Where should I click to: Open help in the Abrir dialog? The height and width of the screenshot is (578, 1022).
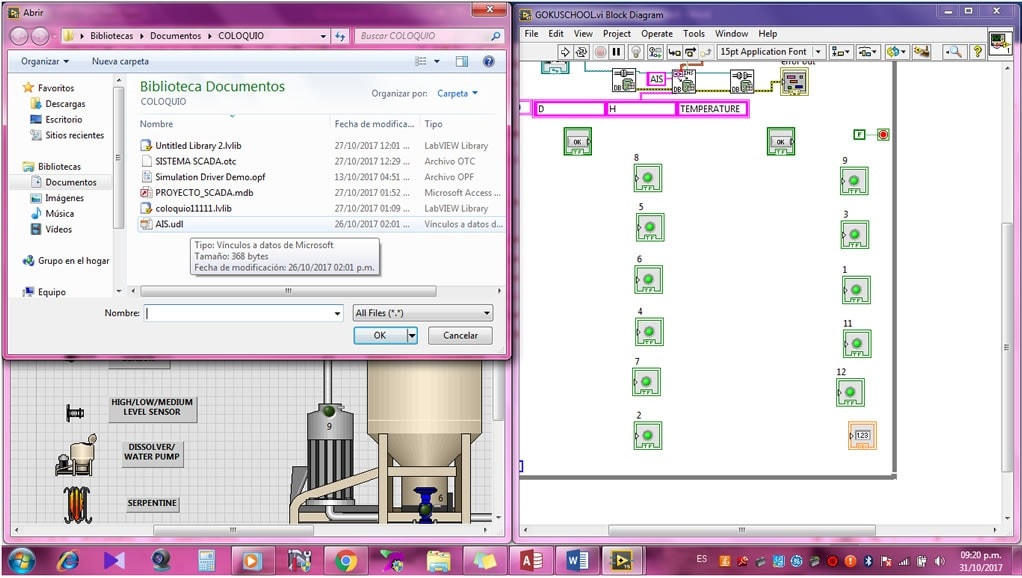tap(488, 61)
